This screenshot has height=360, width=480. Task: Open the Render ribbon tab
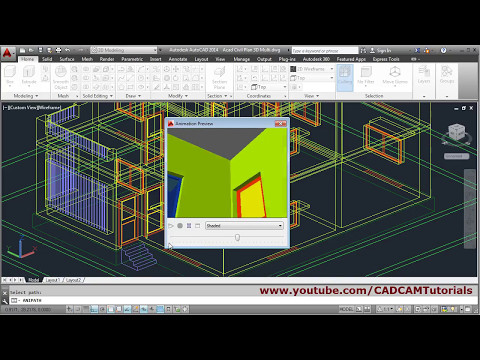click(107, 59)
